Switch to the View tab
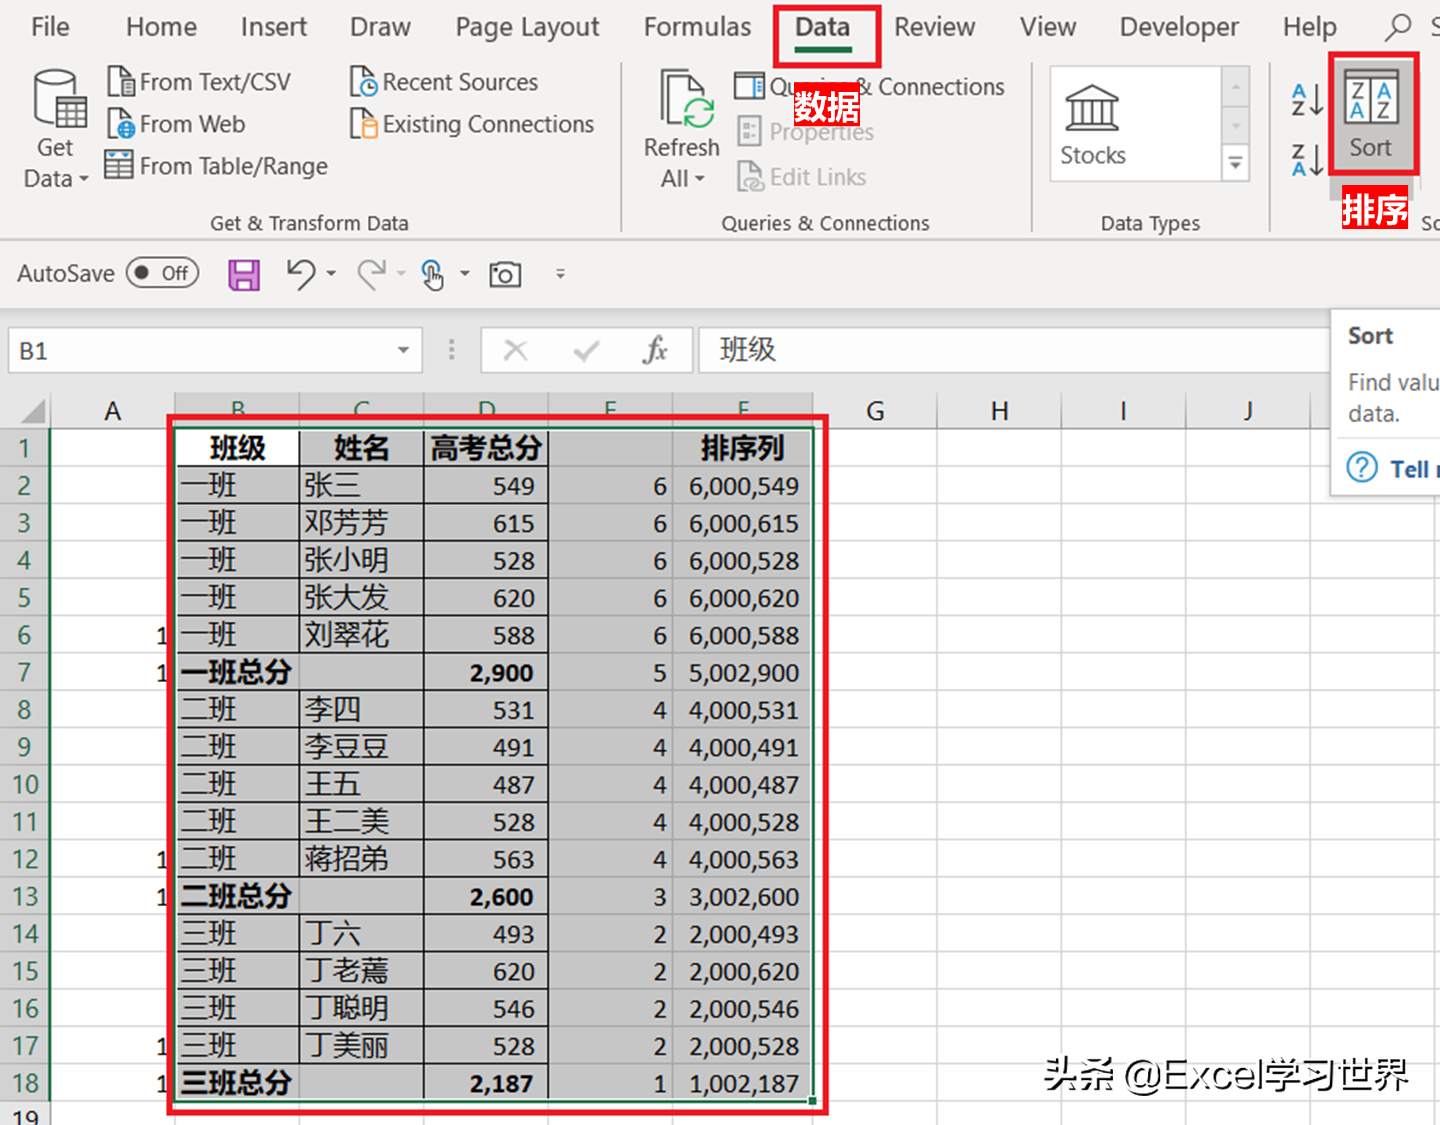1440x1125 pixels. tap(1047, 27)
